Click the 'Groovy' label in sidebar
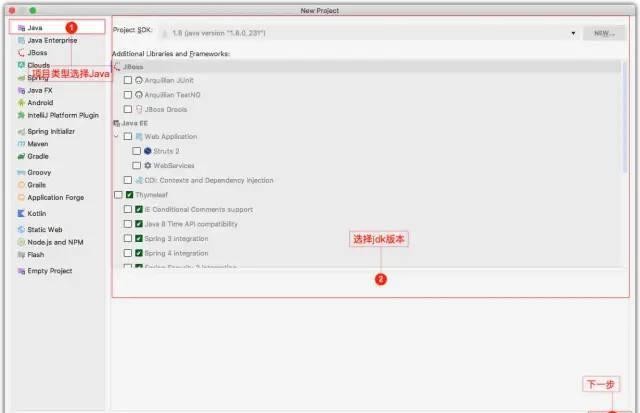Image resolution: width=640 pixels, height=413 pixels. click(x=39, y=173)
